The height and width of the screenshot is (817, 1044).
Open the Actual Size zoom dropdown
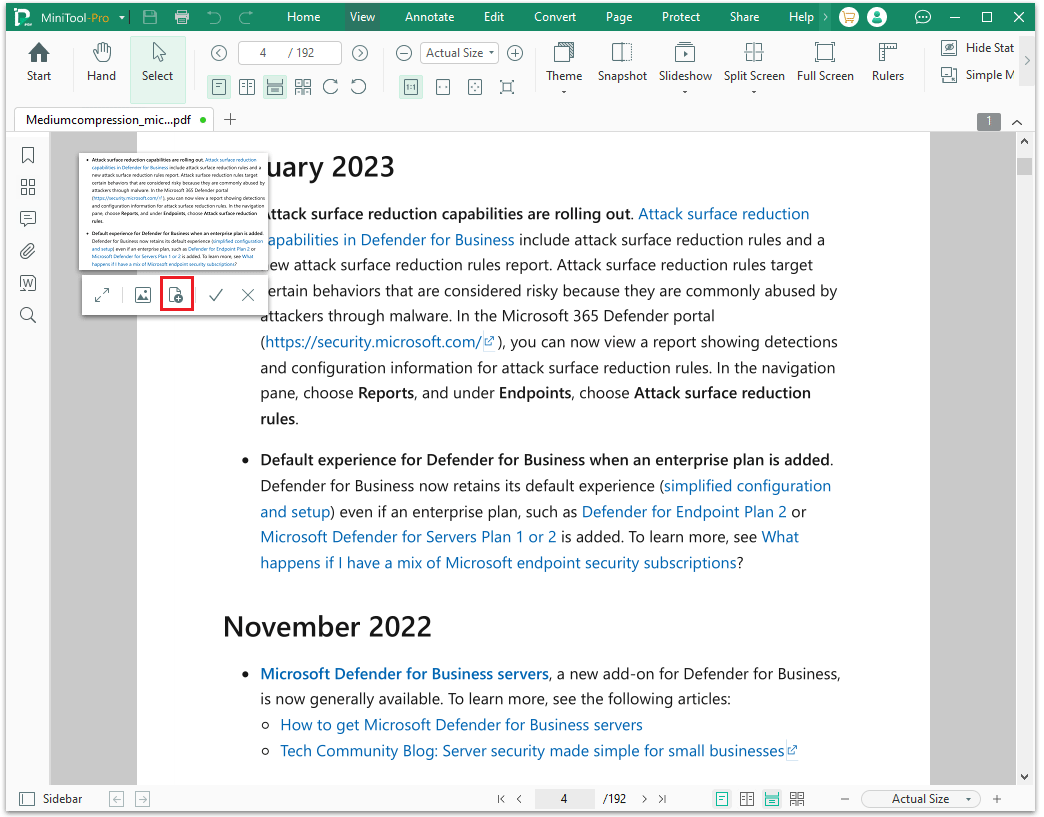(x=459, y=52)
